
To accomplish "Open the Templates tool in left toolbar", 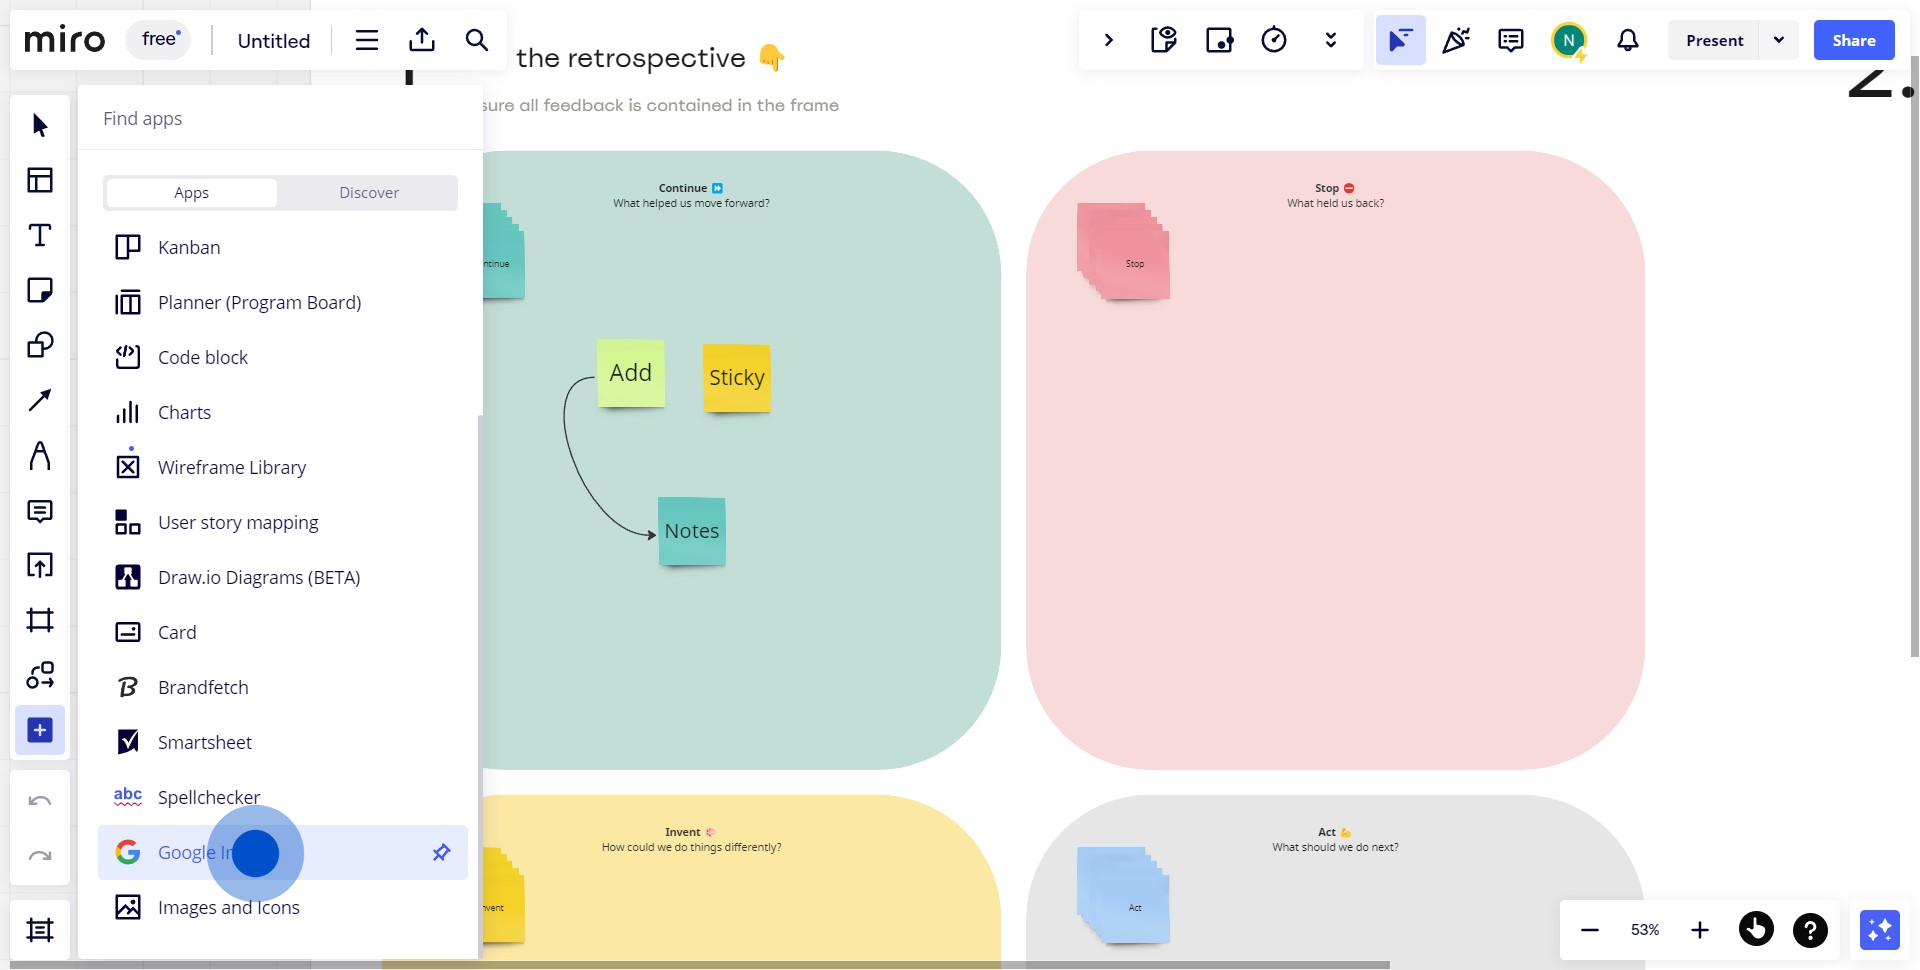I will (x=40, y=180).
